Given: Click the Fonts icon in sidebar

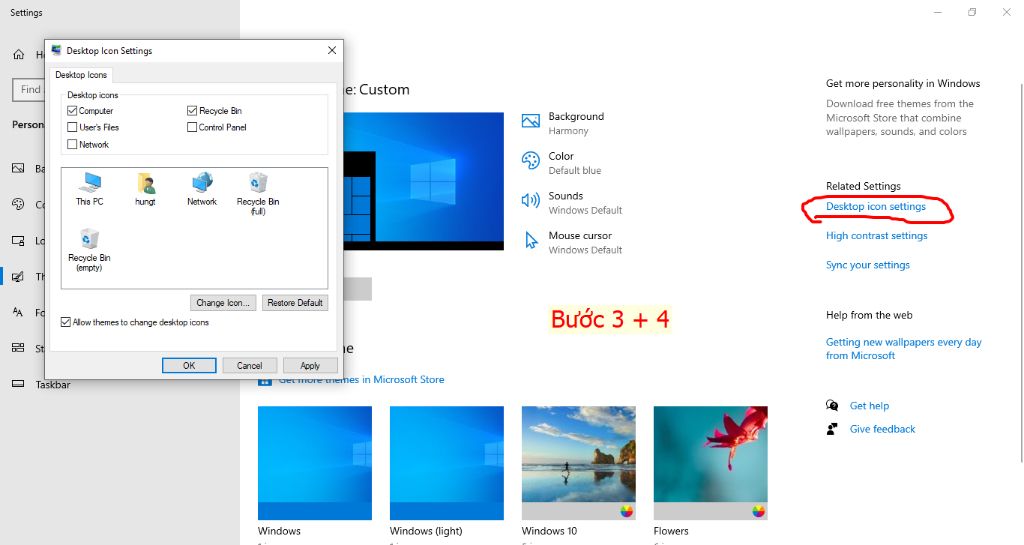Looking at the screenshot, I should pos(18,312).
